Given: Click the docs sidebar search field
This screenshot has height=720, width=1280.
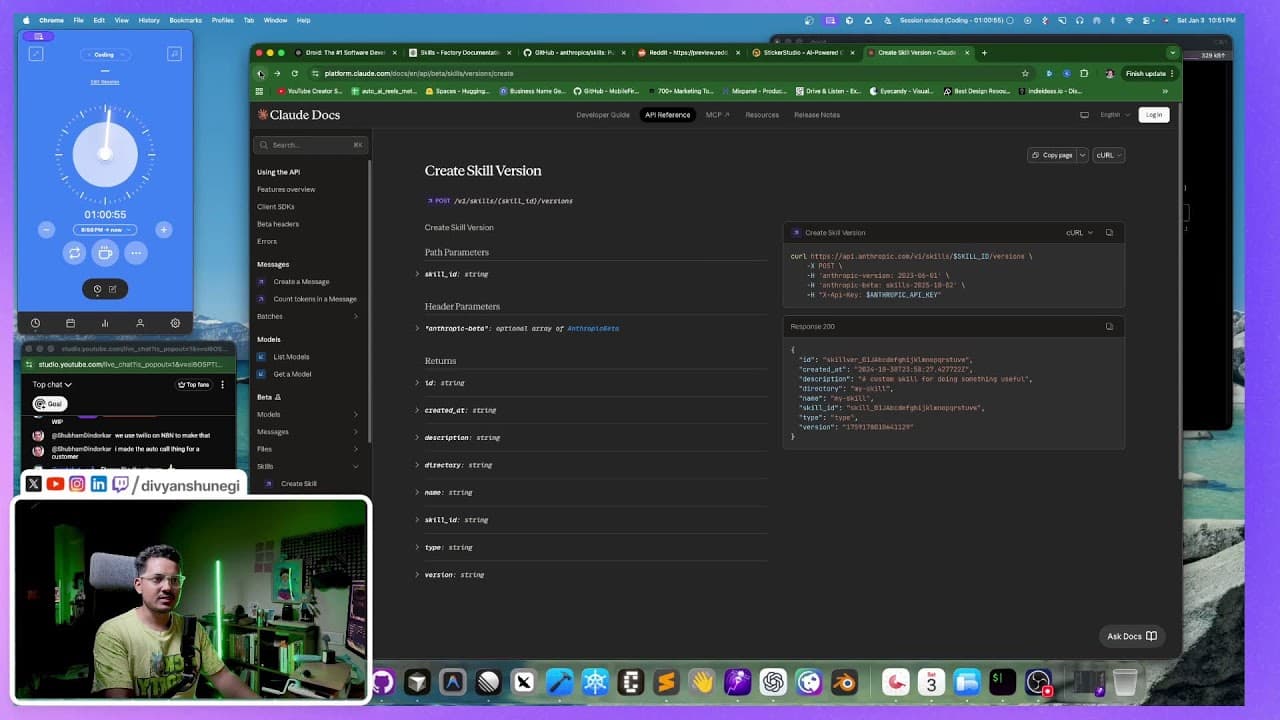Looking at the screenshot, I should pos(310,144).
